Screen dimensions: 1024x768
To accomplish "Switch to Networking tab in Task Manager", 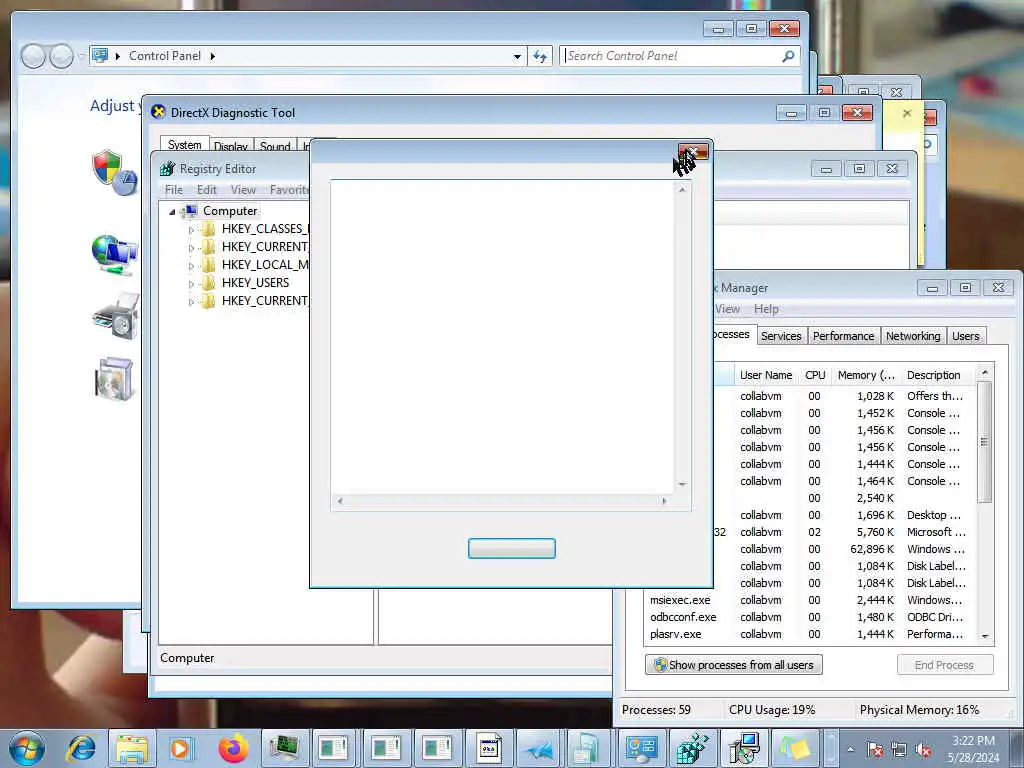I will click(913, 336).
